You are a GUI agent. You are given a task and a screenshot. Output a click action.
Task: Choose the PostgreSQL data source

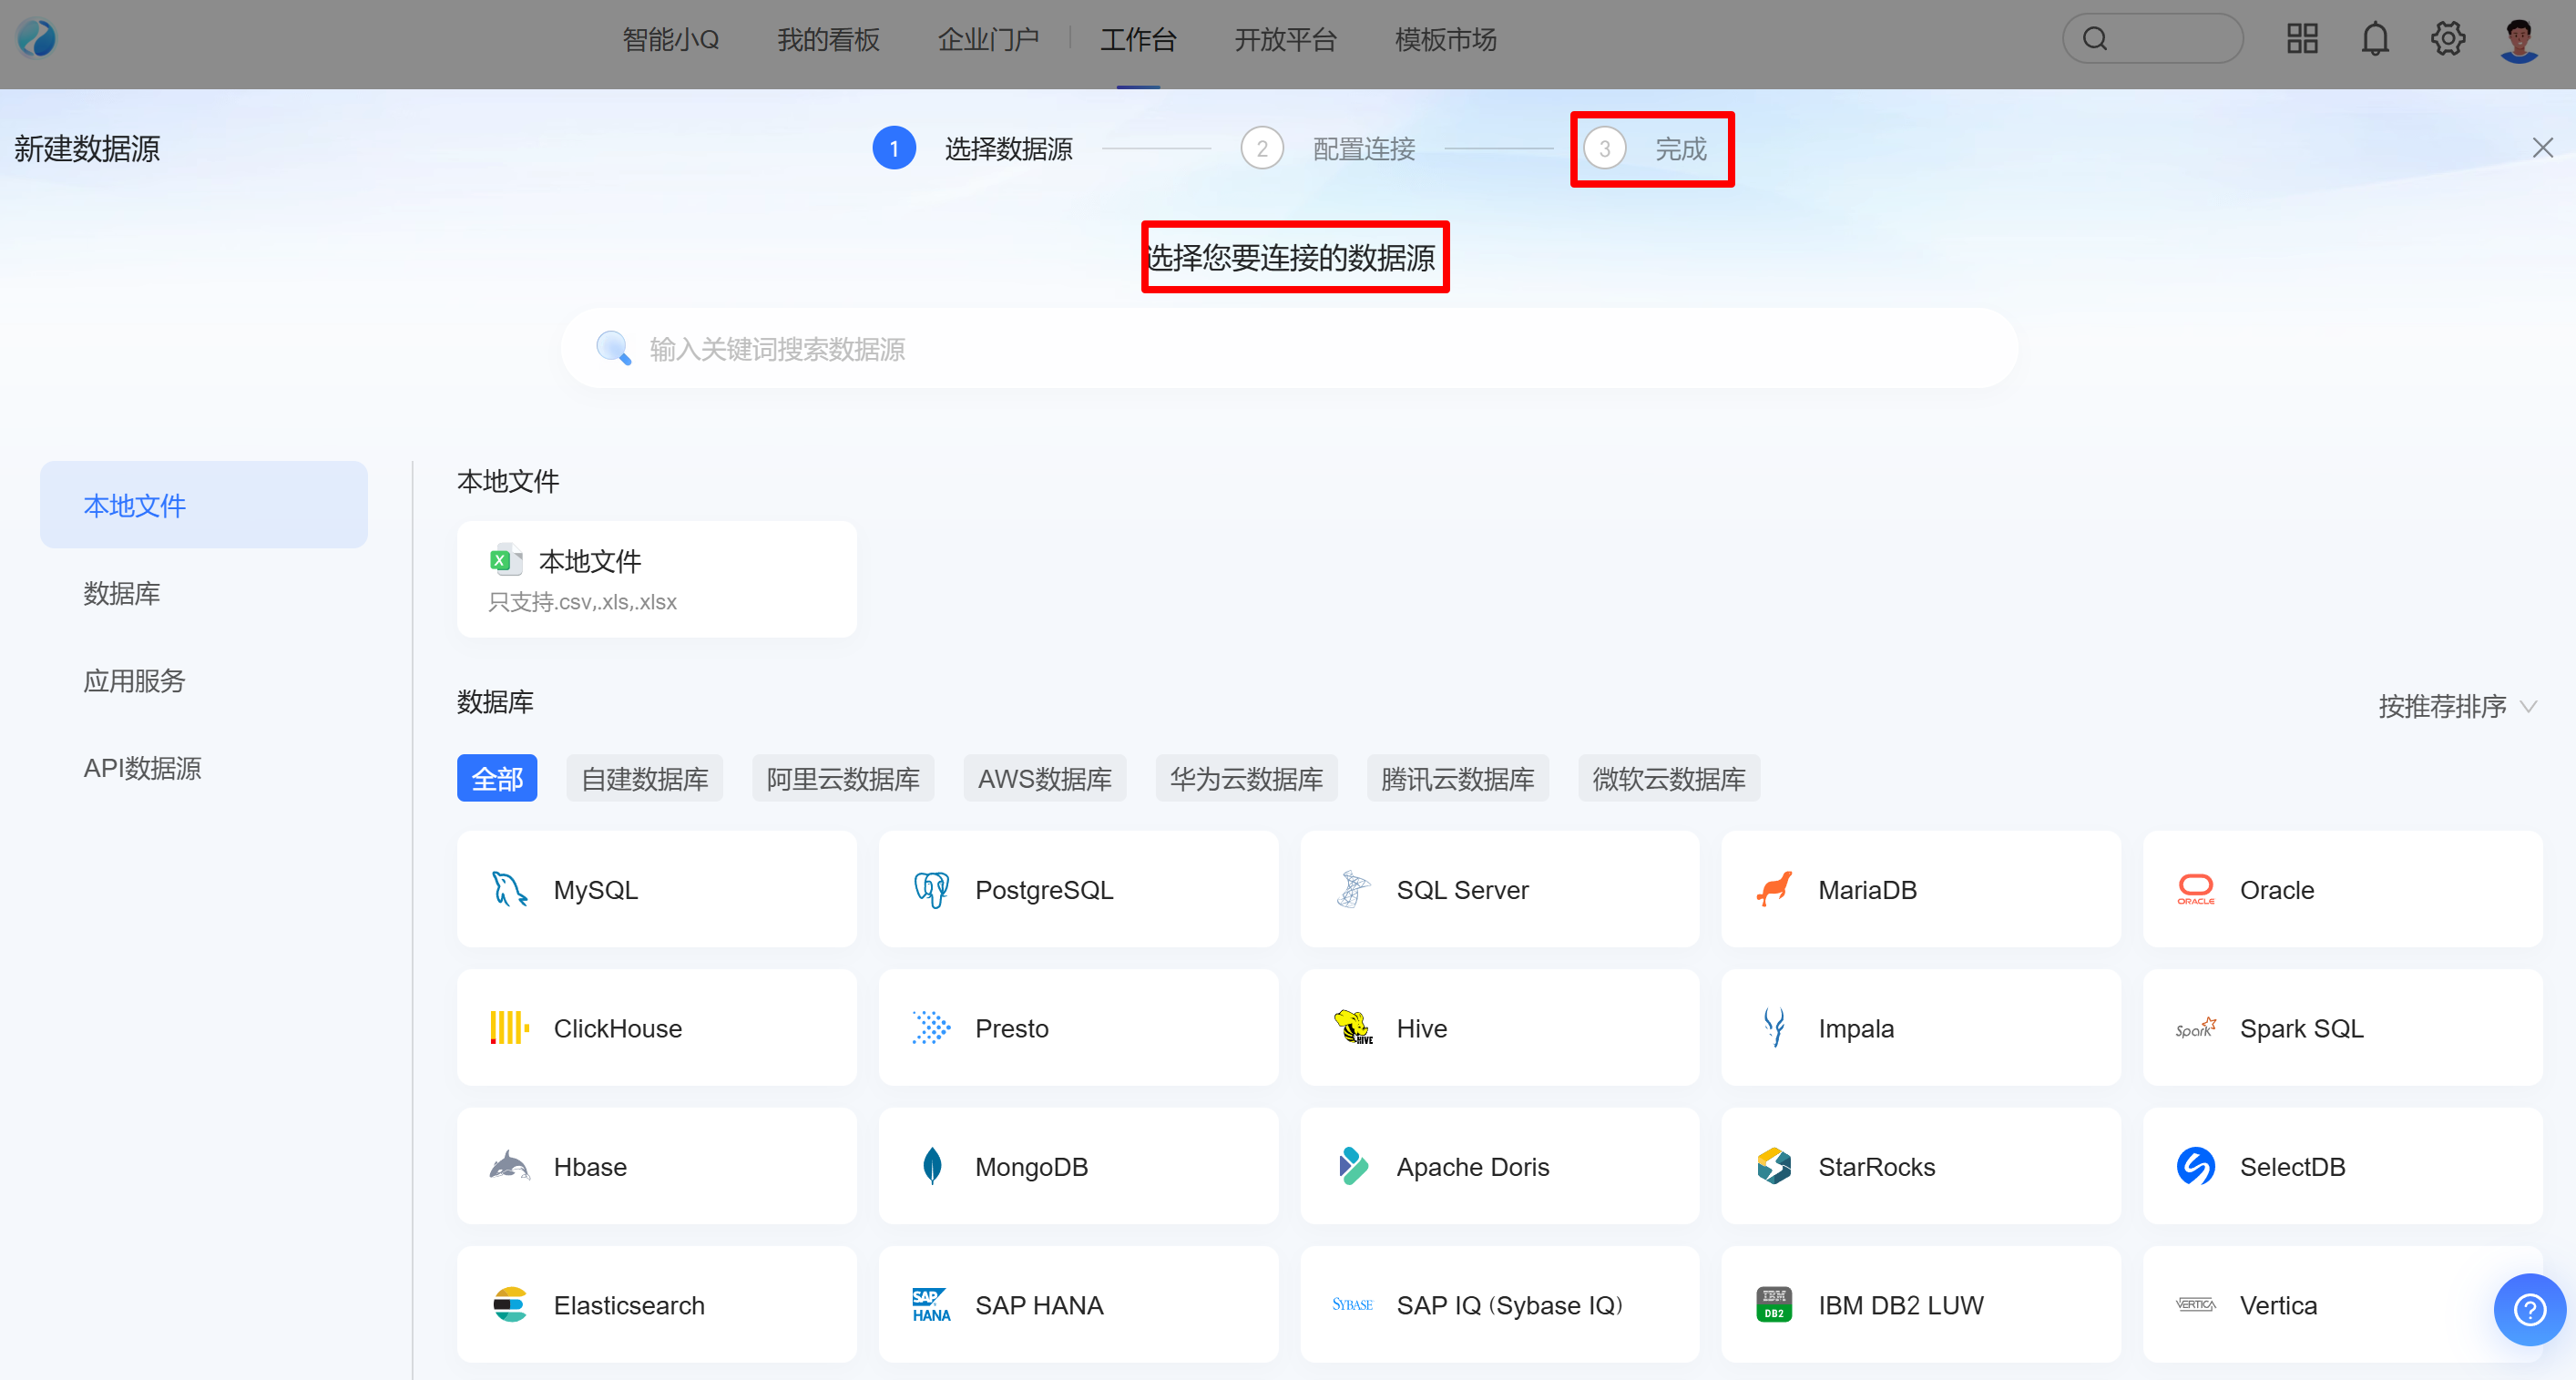point(1077,889)
